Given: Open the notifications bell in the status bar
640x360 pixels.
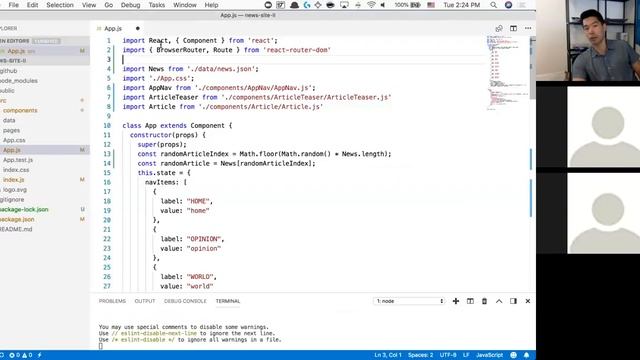Looking at the screenshot, I should (526, 355).
